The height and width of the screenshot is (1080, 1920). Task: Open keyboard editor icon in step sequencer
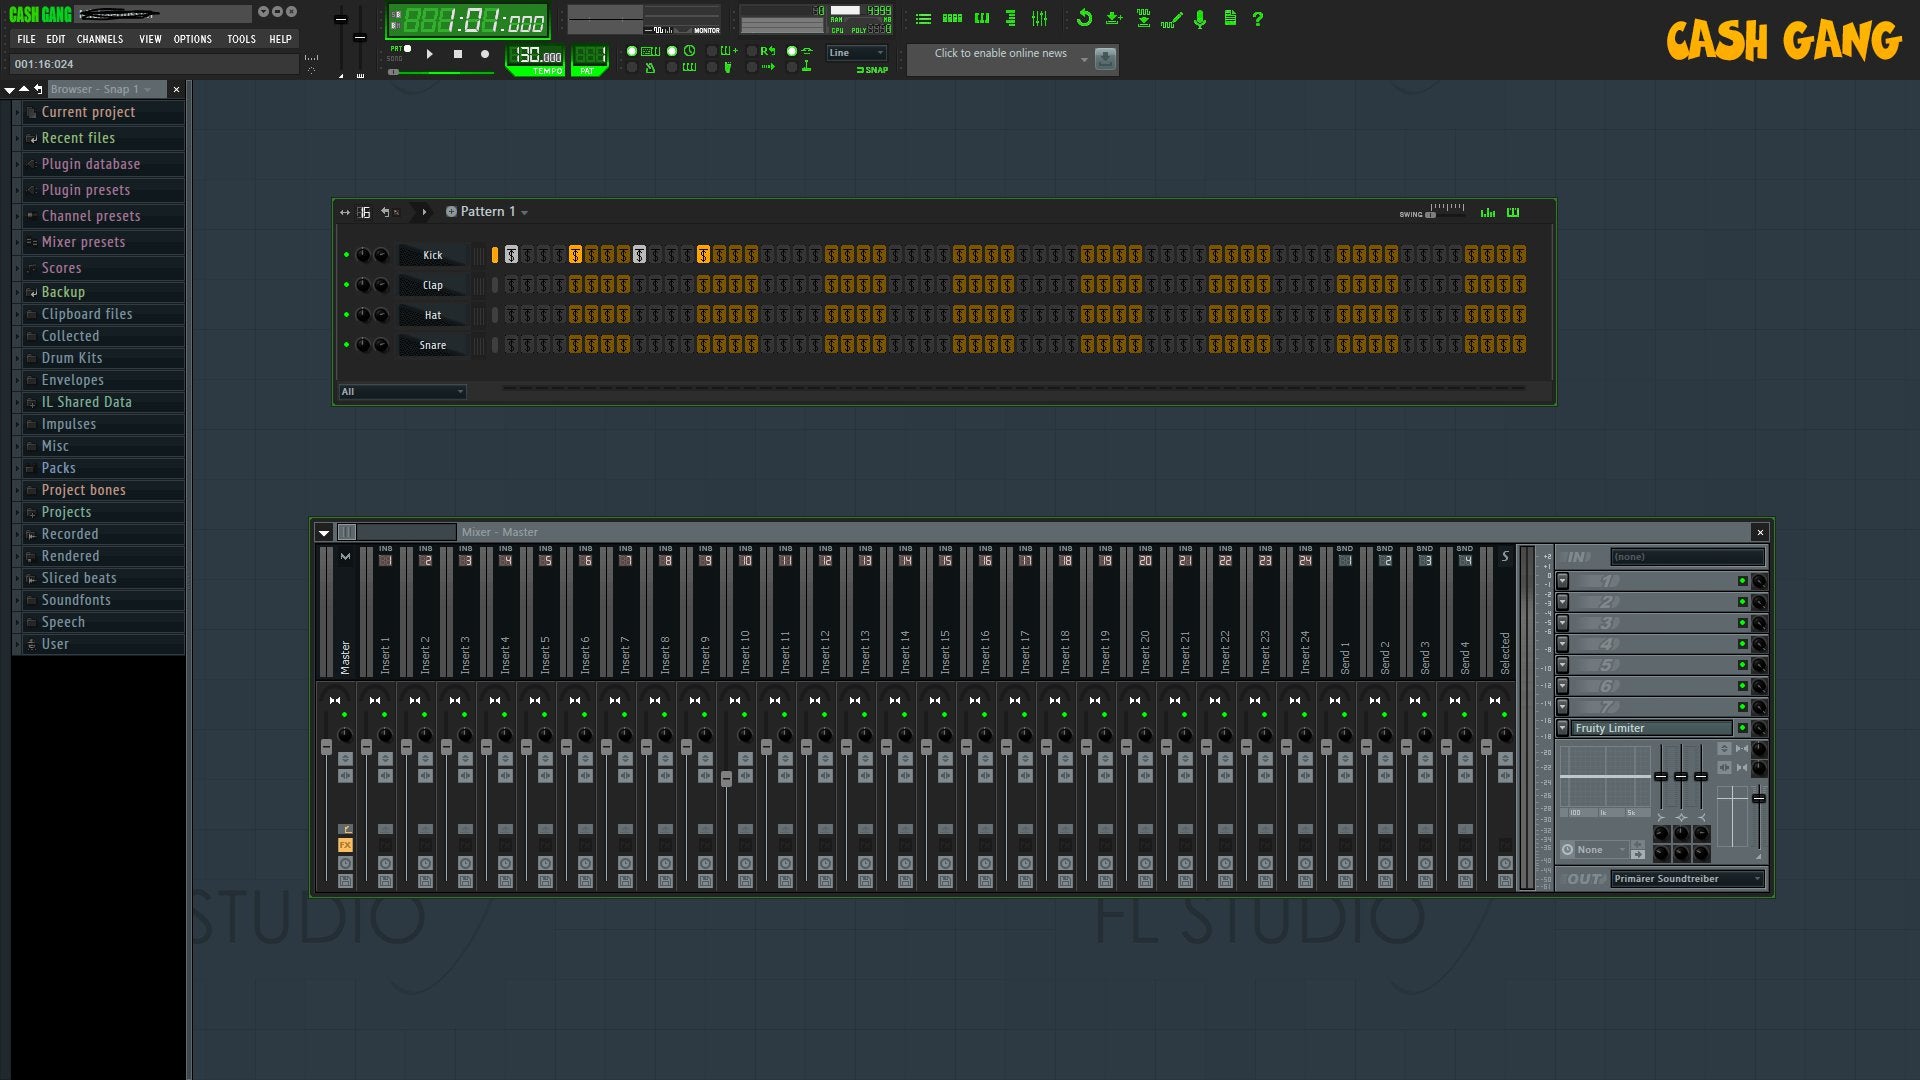pyautogui.click(x=1513, y=212)
